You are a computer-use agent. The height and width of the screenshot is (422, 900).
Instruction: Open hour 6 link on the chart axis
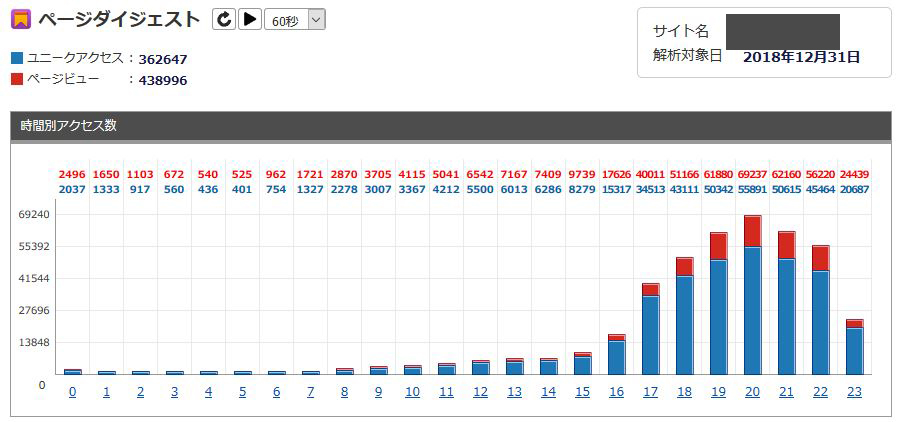[276, 392]
